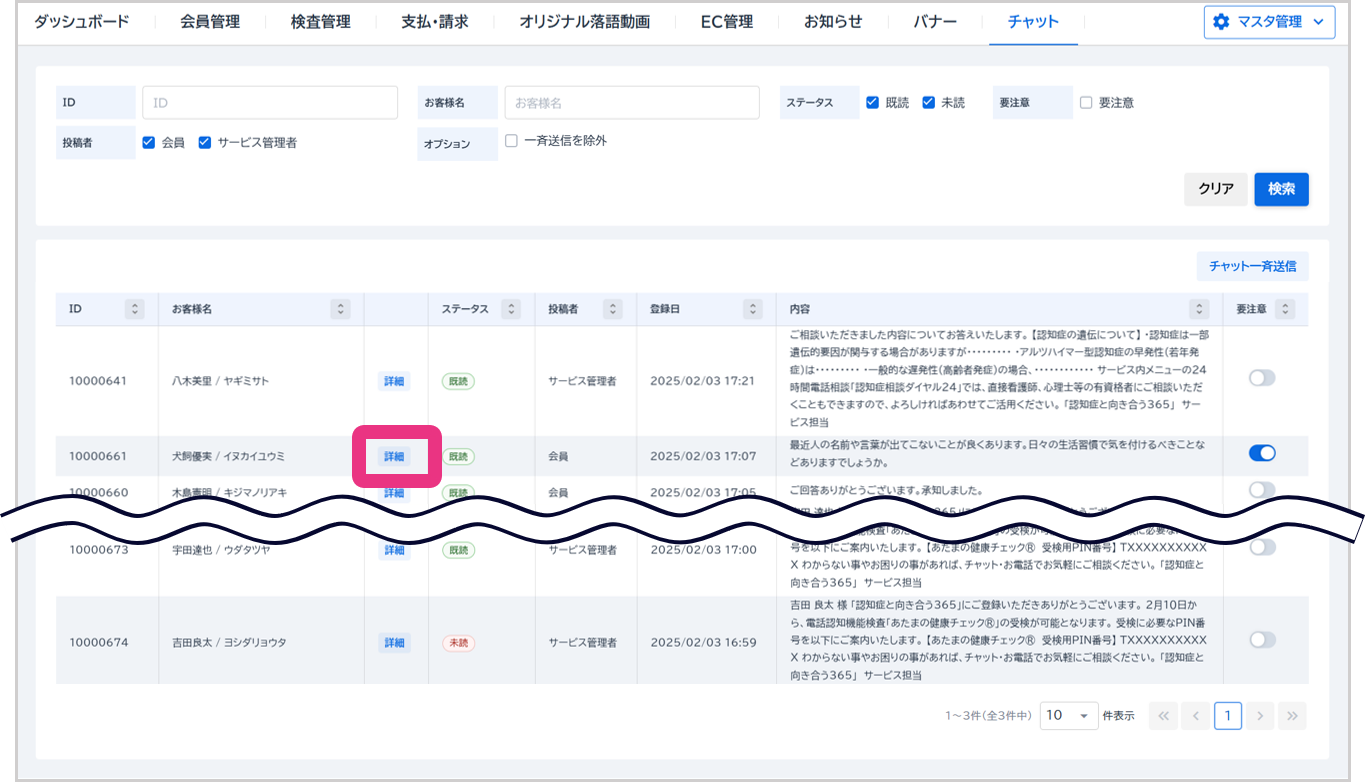This screenshot has width=1366, height=782.
Task: Open the マスタ管理 dropdown menu
Action: pyautogui.click(x=1269, y=22)
